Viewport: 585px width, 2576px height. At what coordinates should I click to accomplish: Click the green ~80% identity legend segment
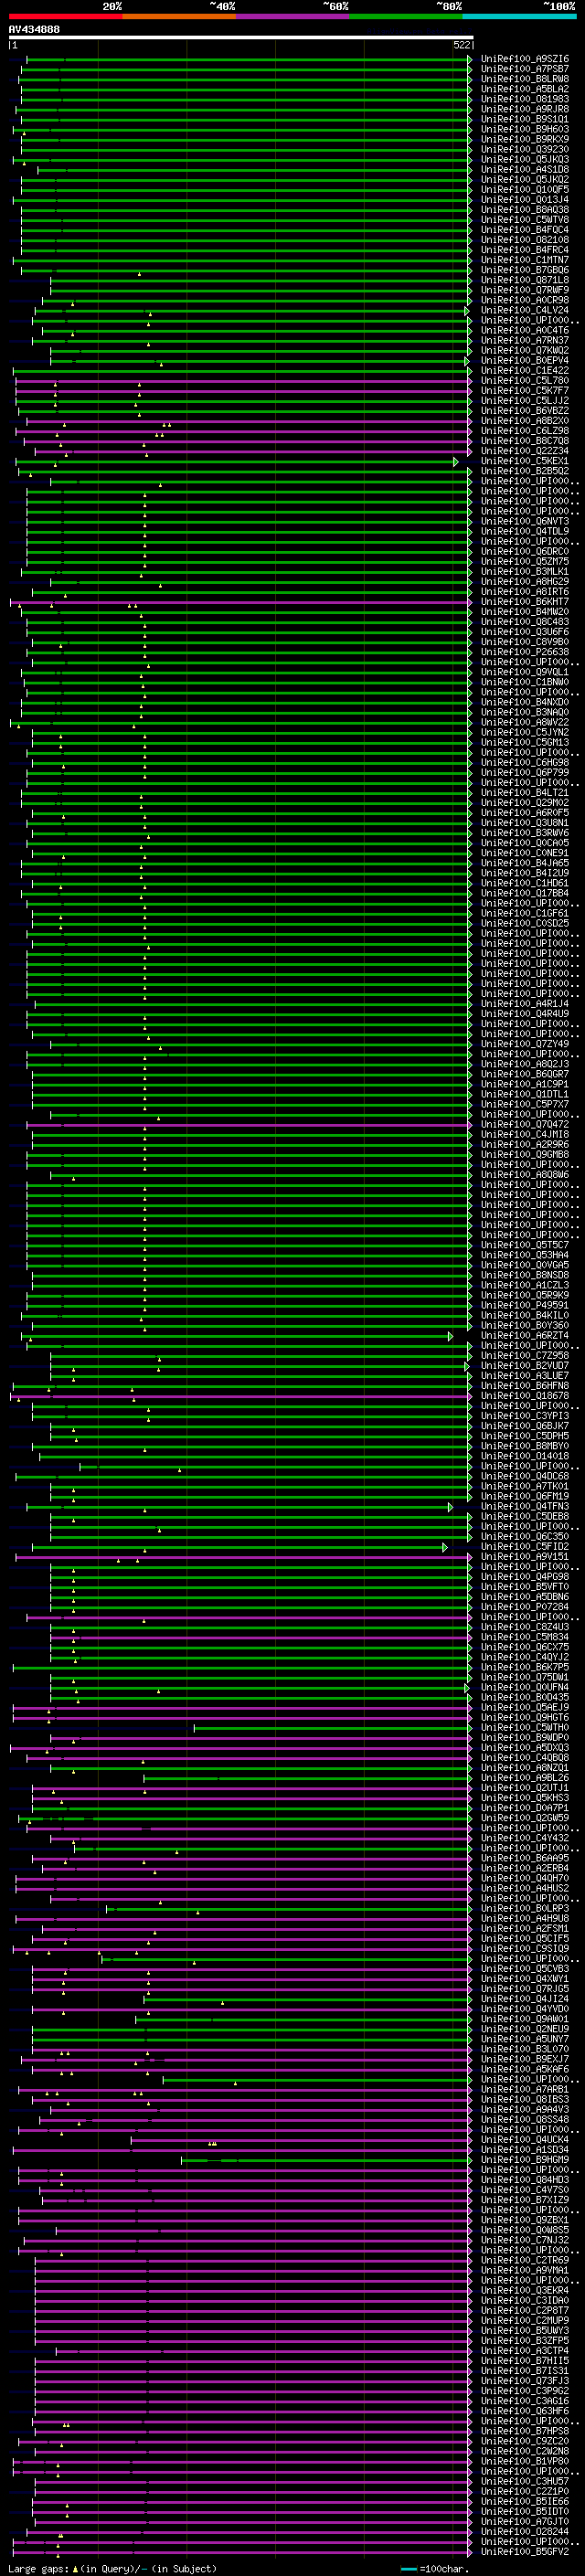(406, 16)
